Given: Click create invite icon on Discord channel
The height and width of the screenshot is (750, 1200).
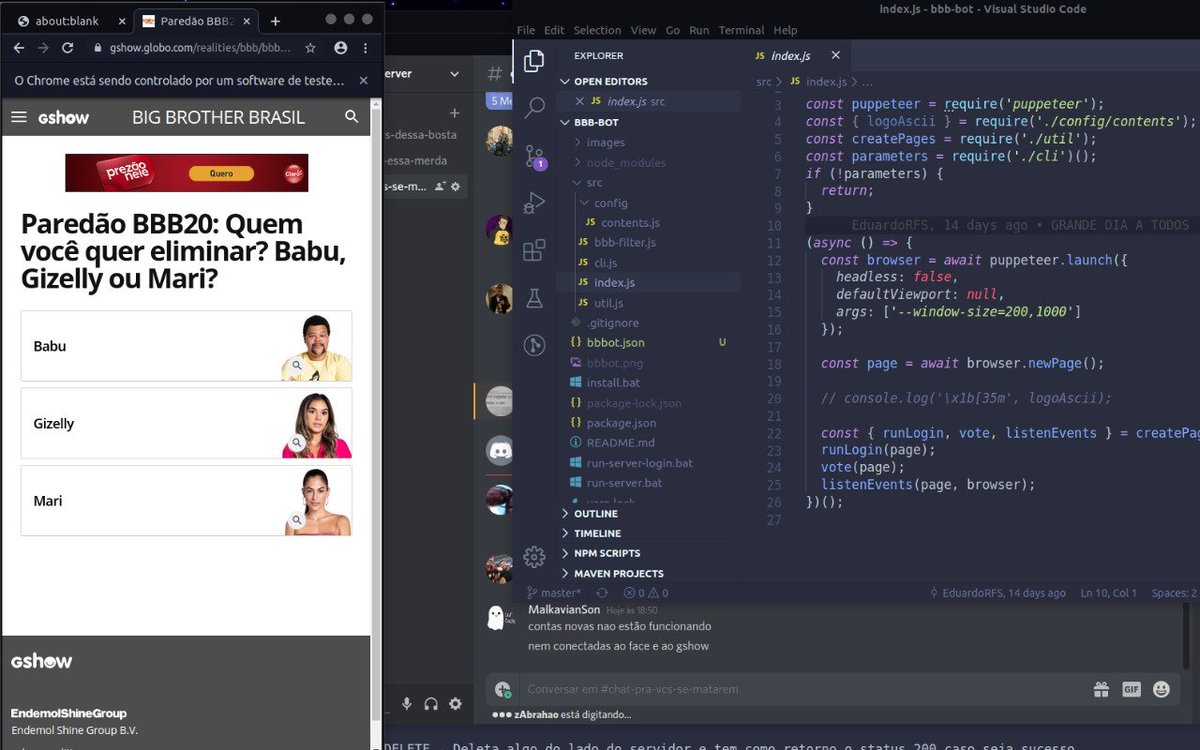Looking at the screenshot, I should (442, 186).
